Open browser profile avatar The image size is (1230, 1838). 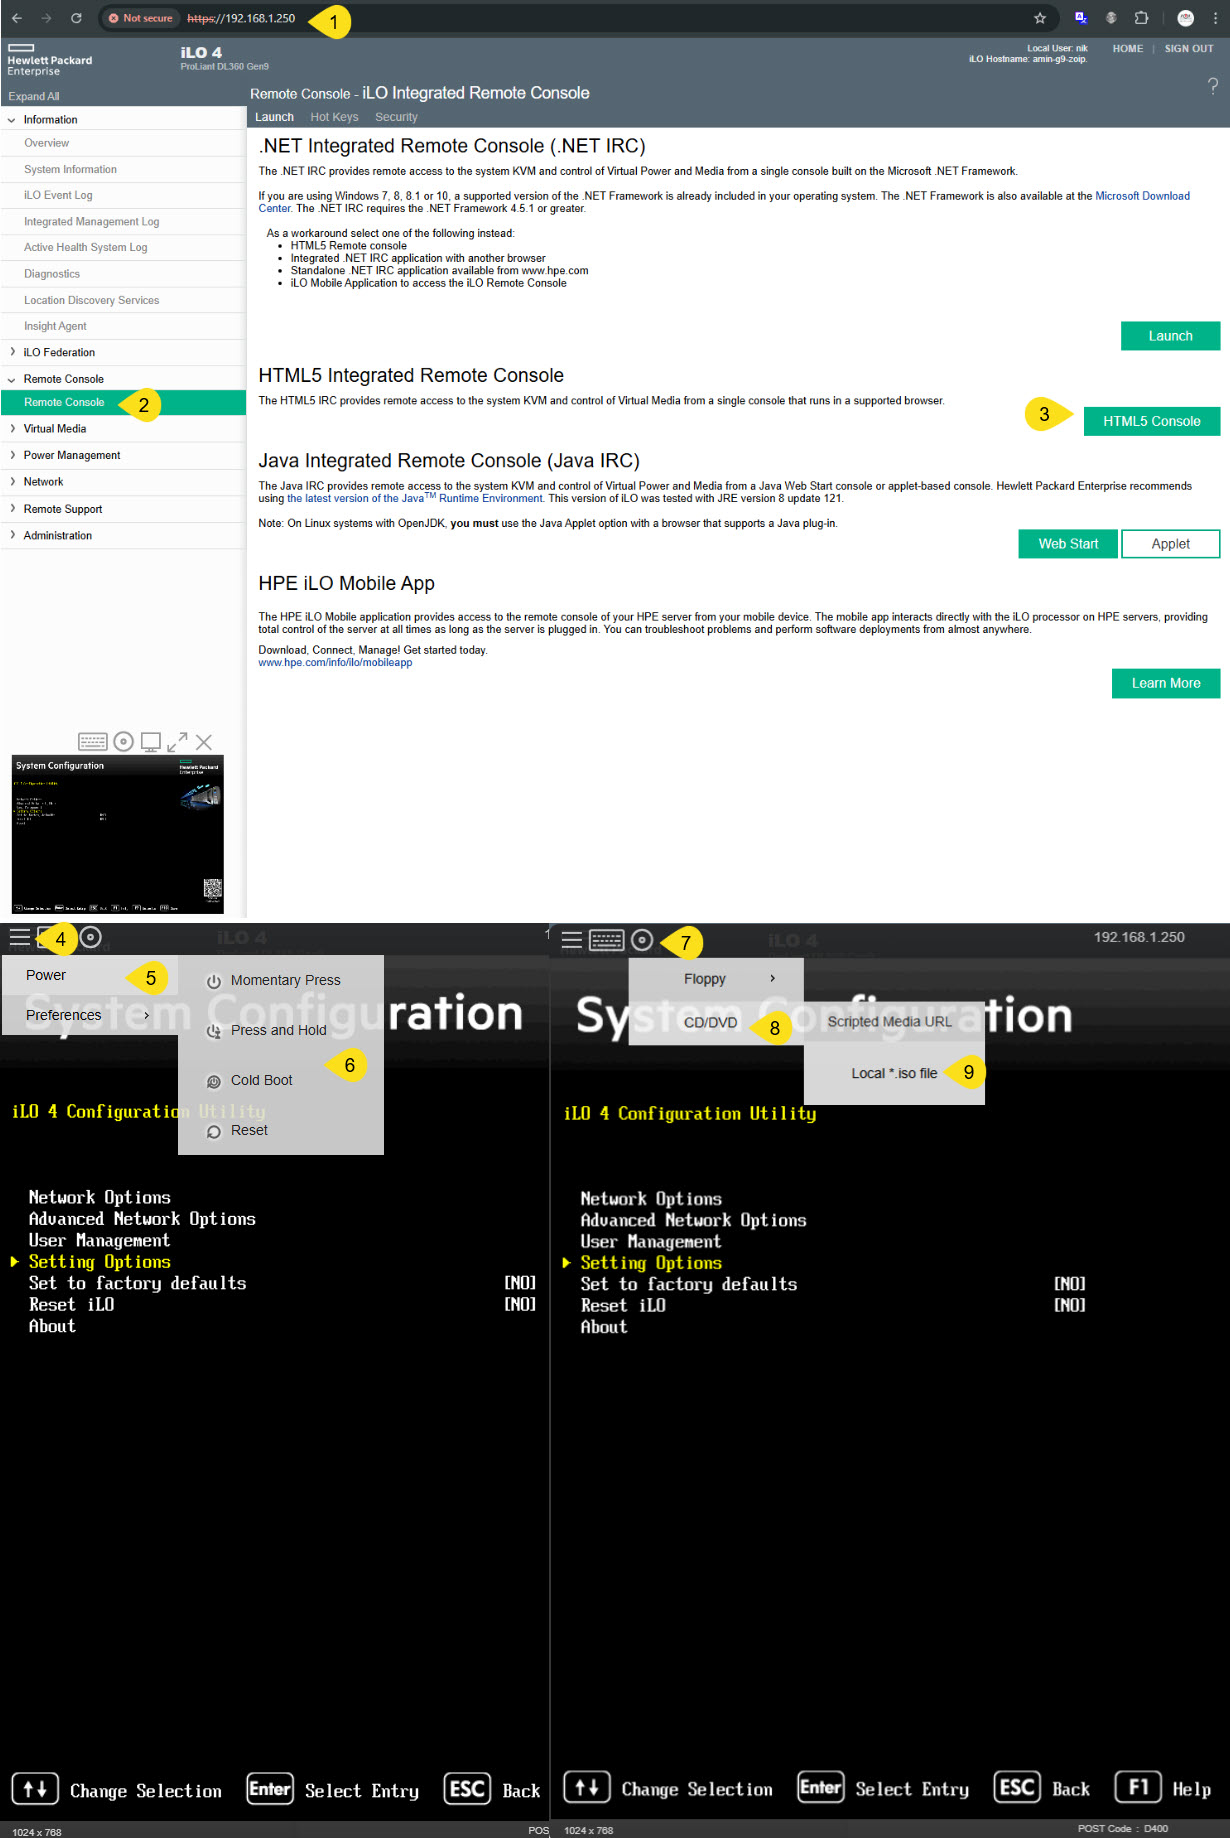point(1186,18)
